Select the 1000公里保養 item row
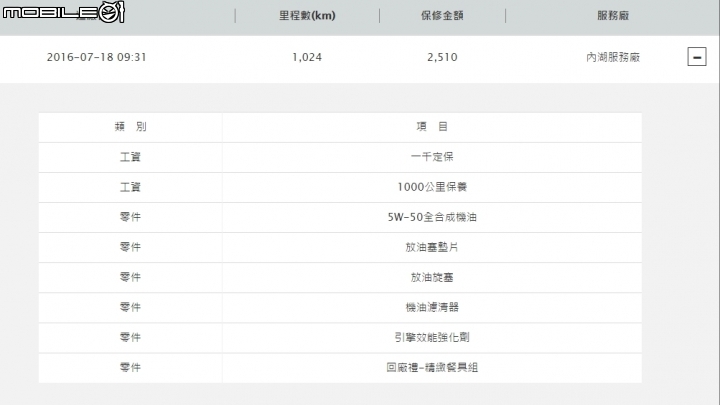The image size is (720, 405). (340, 187)
